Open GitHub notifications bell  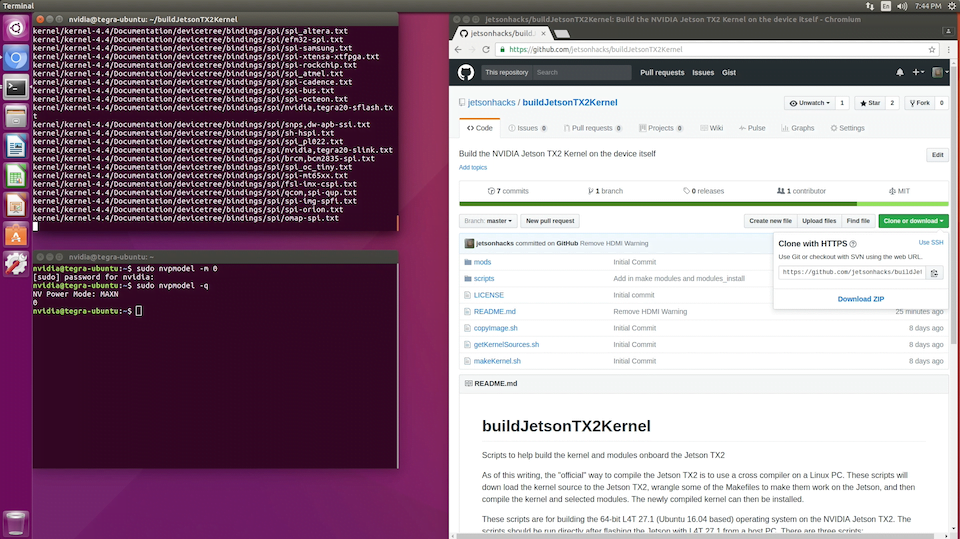[899, 72]
